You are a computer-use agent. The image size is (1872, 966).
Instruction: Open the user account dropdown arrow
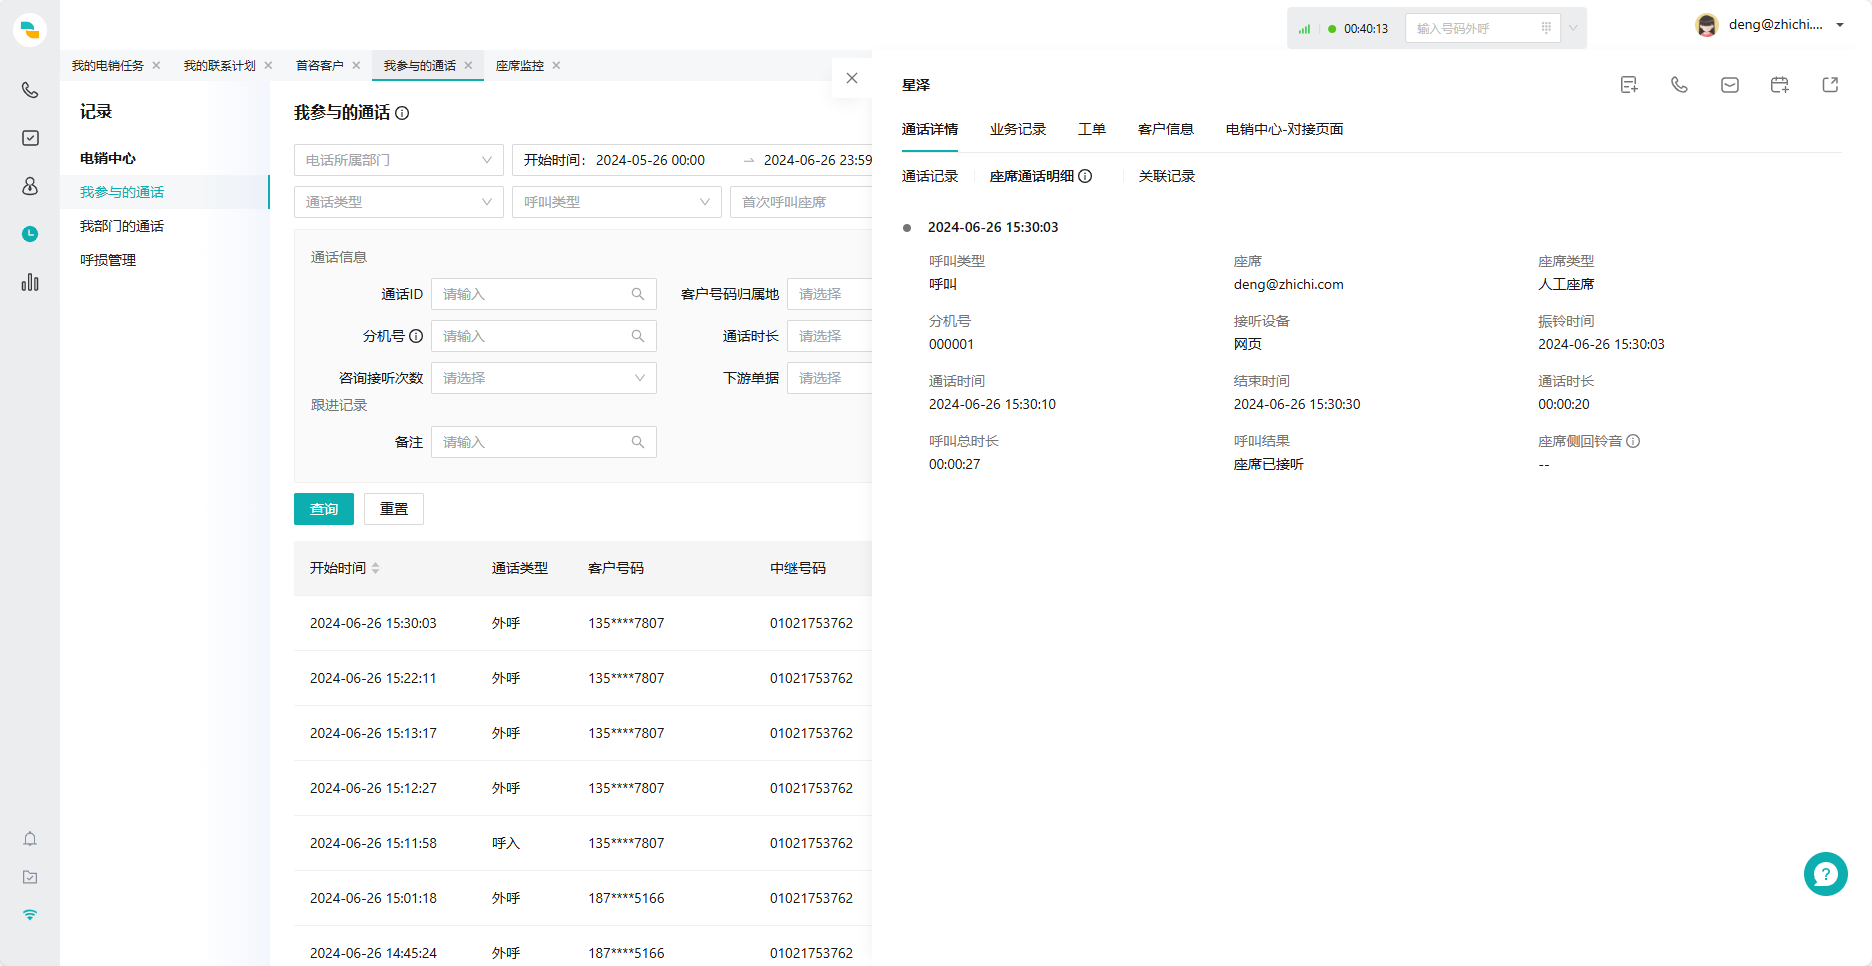click(x=1840, y=25)
